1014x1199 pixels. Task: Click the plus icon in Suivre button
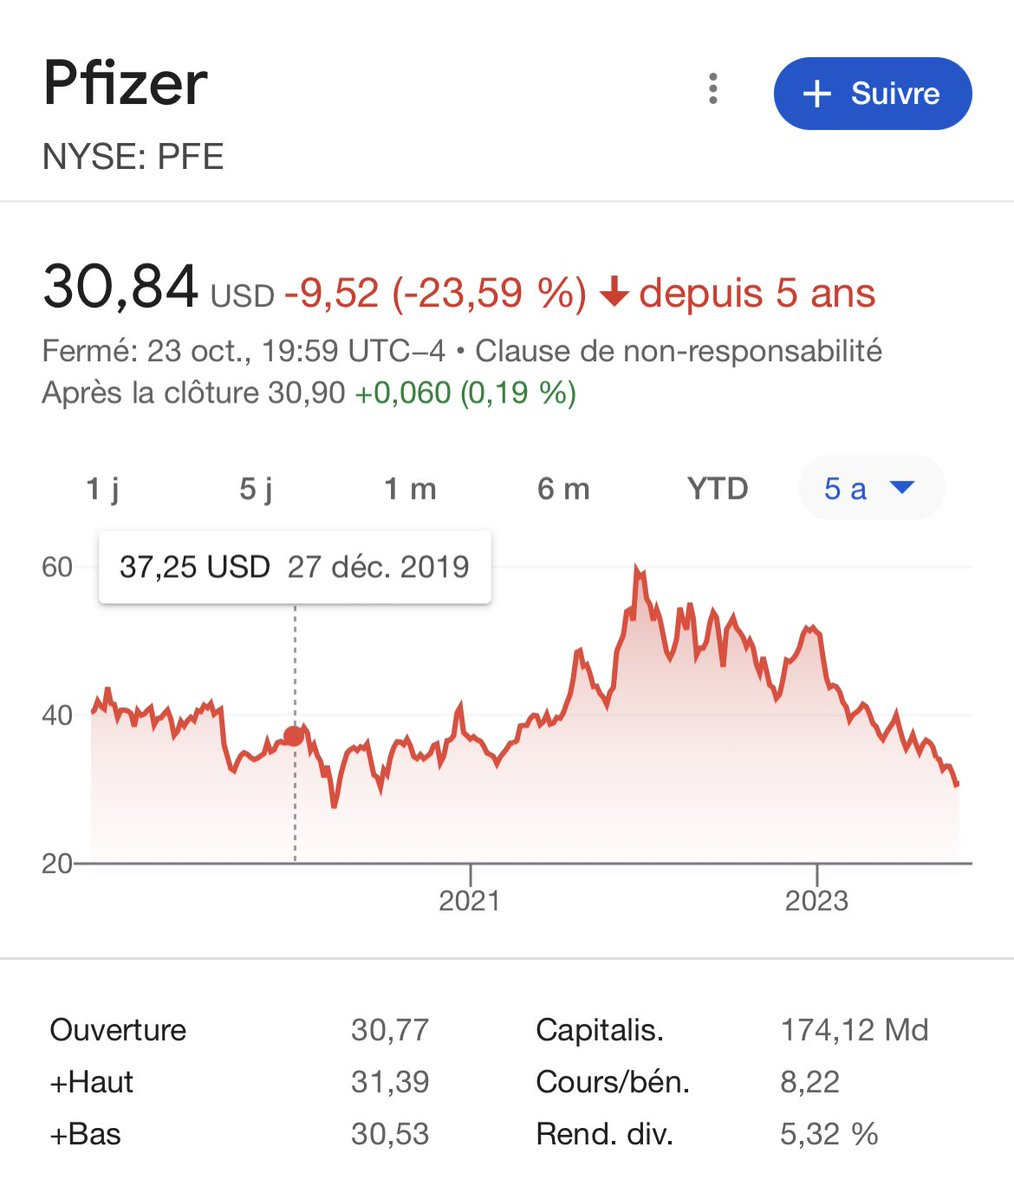(x=817, y=94)
